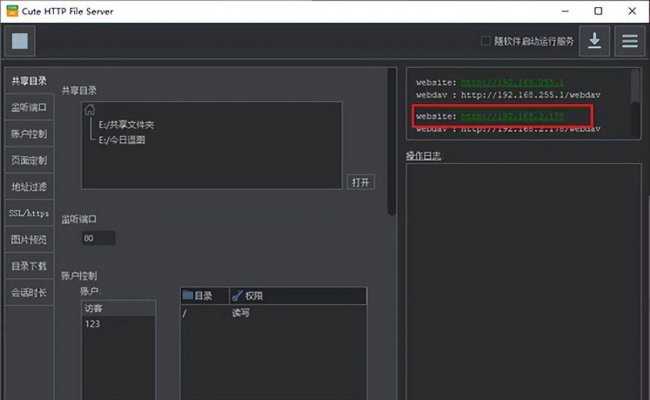
Task: Select the 地址过滤 sidebar tab
Action: (29, 187)
